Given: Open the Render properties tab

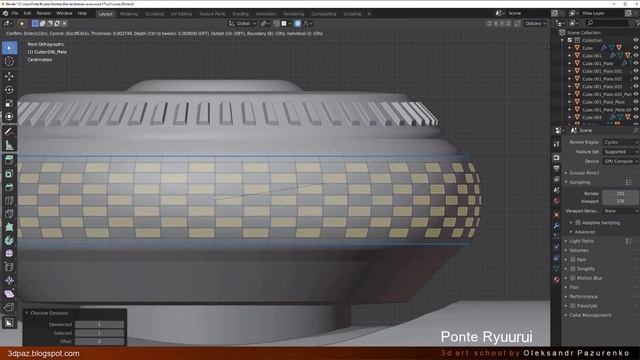Looking at the screenshot, I should (556, 158).
